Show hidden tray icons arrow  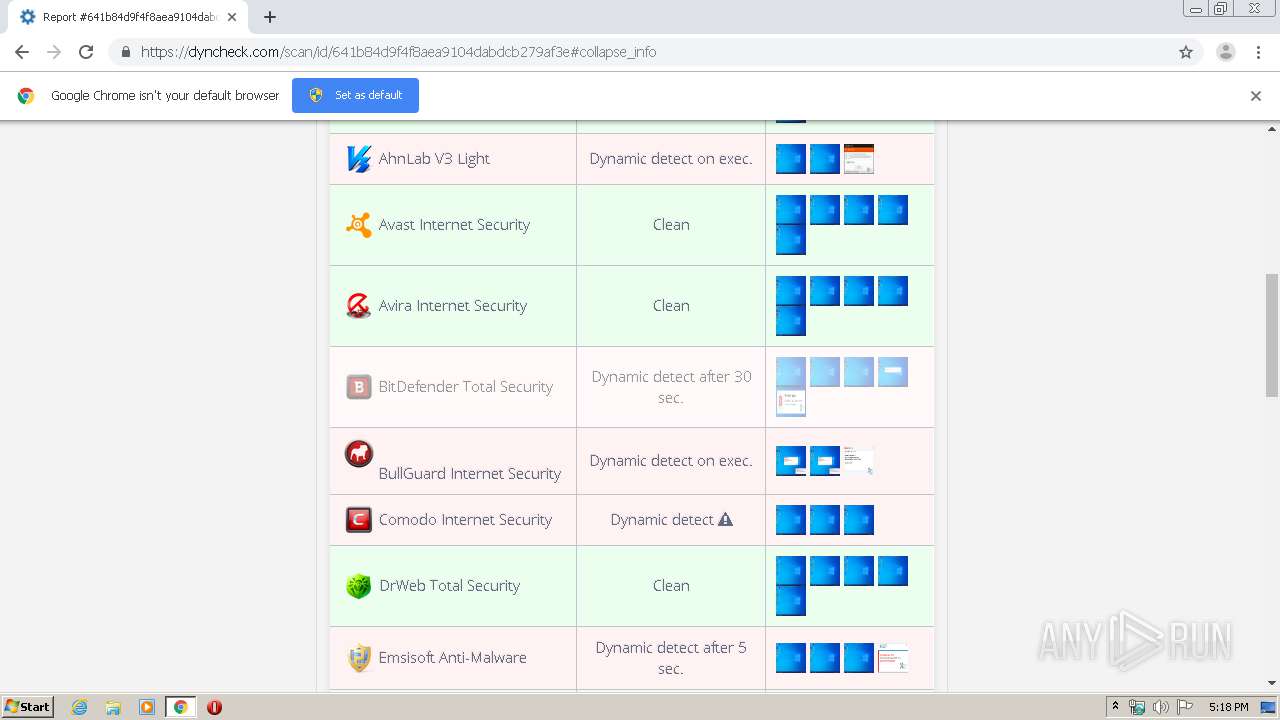pyautogui.click(x=1115, y=707)
